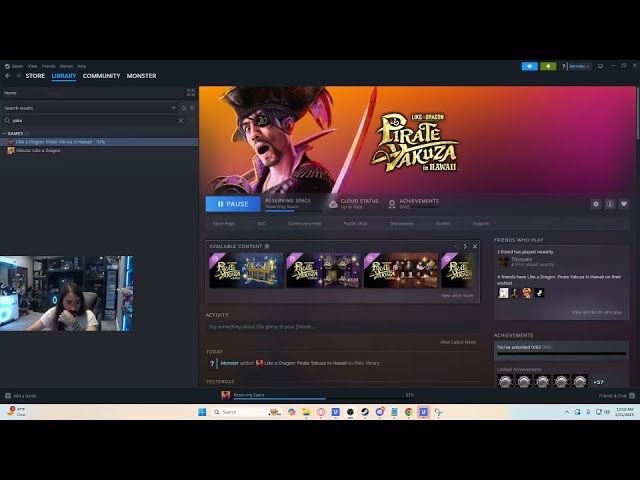The height and width of the screenshot is (480, 640).
Task: Open the Community tab
Action: point(101,76)
